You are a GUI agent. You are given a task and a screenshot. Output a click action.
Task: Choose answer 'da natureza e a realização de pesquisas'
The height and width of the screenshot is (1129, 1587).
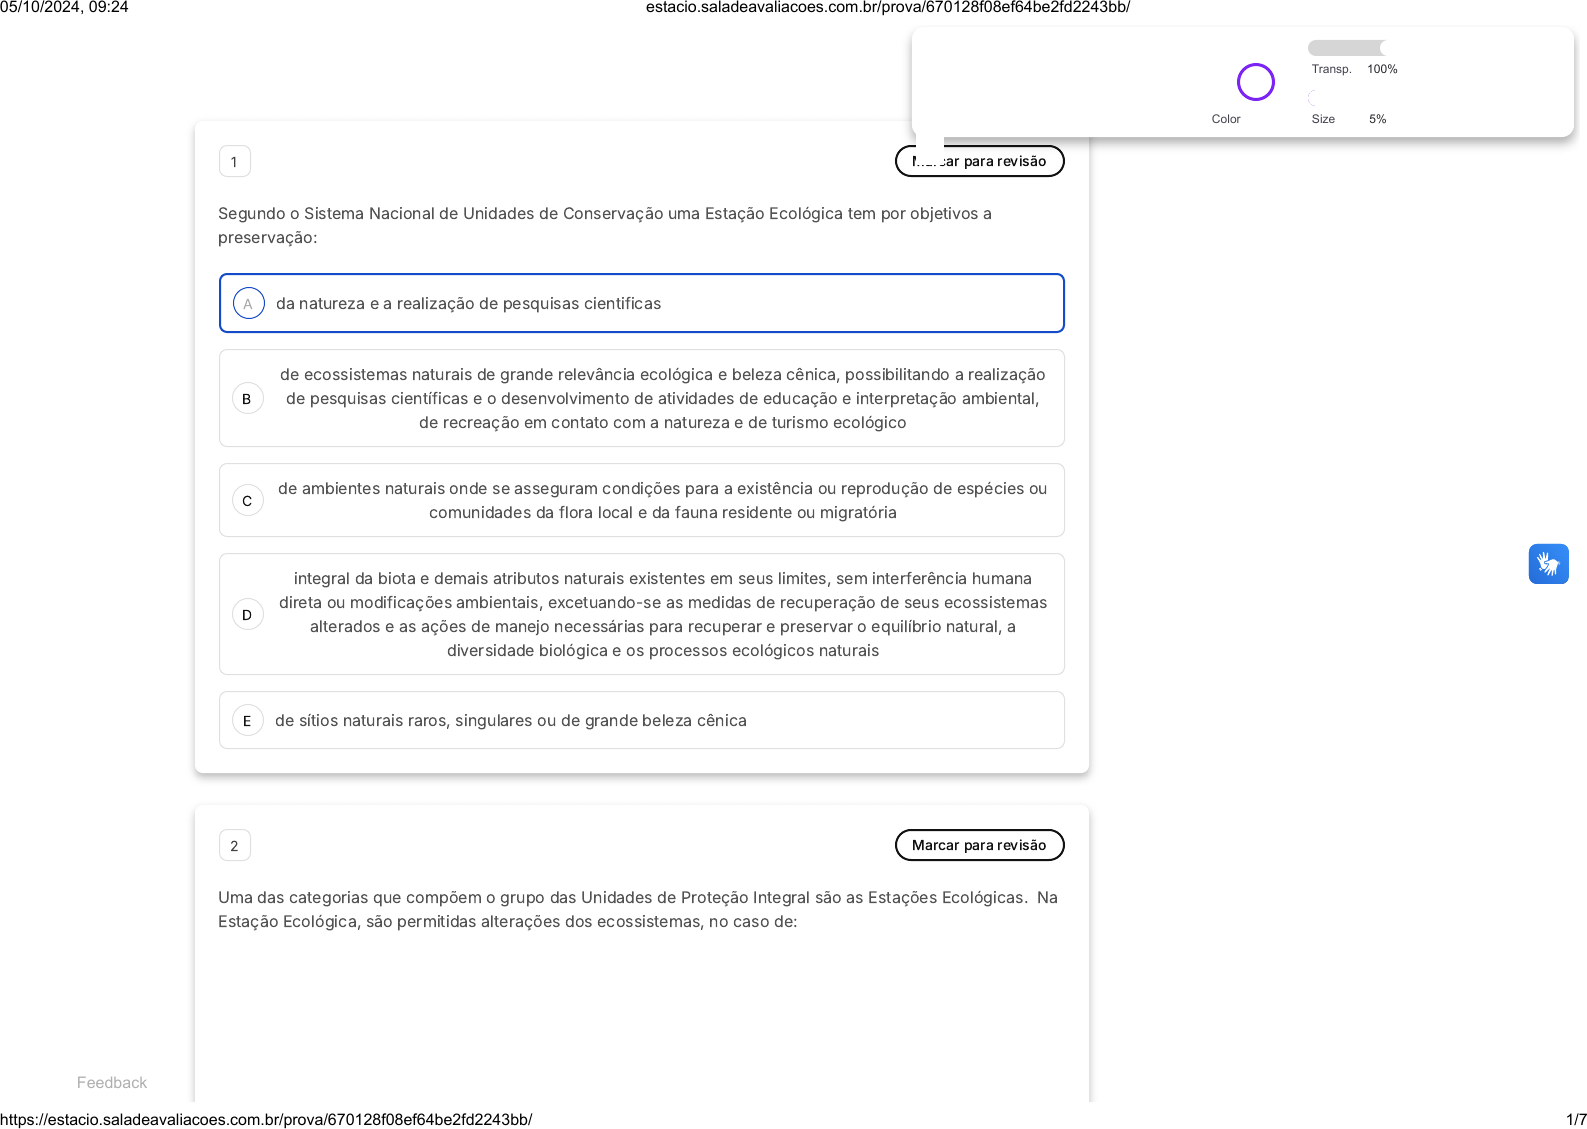468,304
